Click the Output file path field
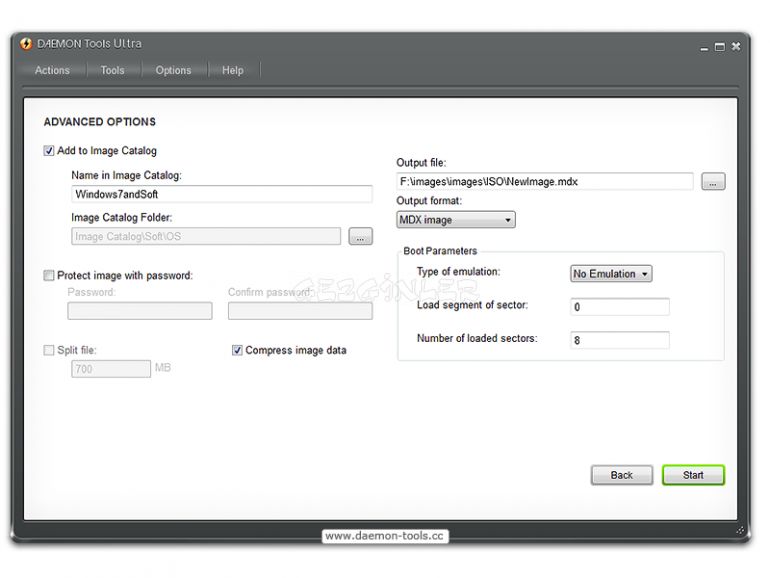 point(545,181)
